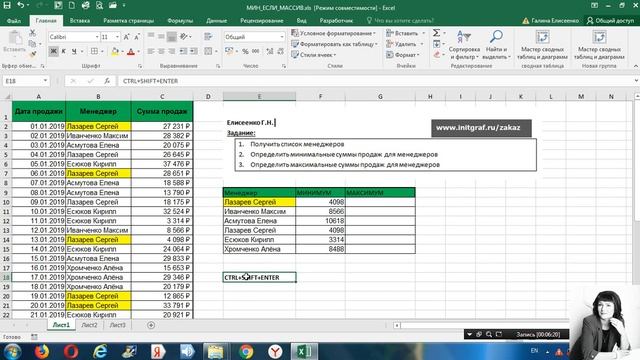Open Conditional Formatting (Условное форматирование)
This screenshot has width=640, height=360.
point(333,33)
